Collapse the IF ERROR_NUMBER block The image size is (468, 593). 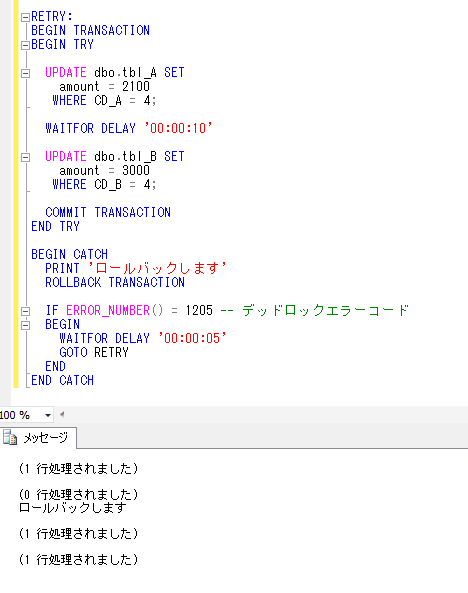point(25,311)
